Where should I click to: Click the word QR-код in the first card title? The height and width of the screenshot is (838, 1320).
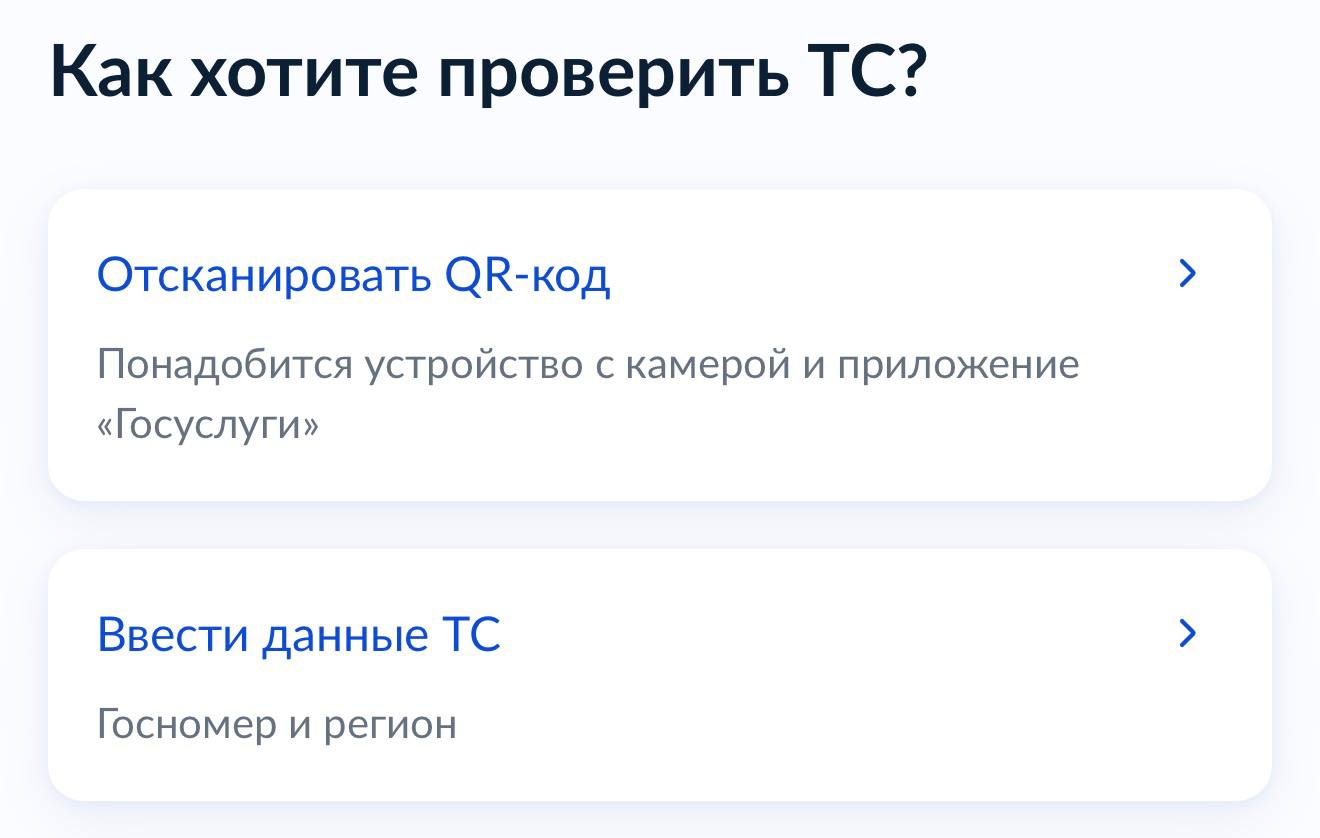tap(527, 274)
